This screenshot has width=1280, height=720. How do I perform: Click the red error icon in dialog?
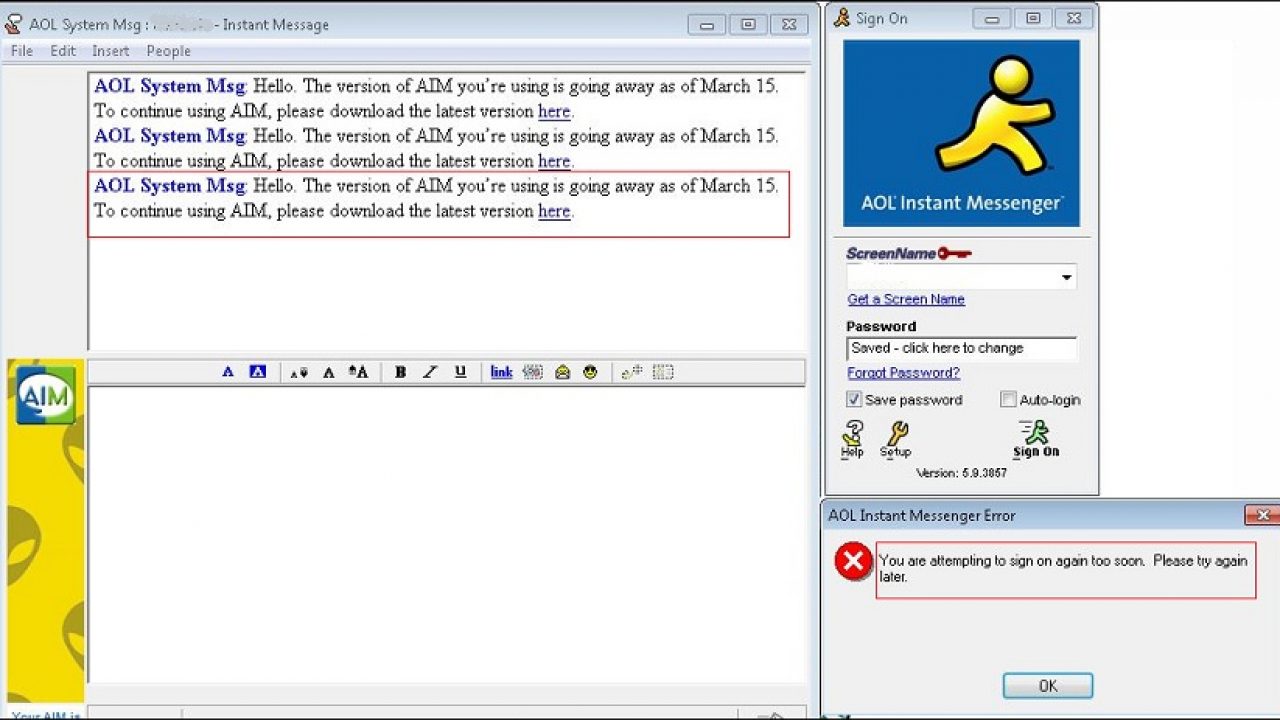point(853,562)
